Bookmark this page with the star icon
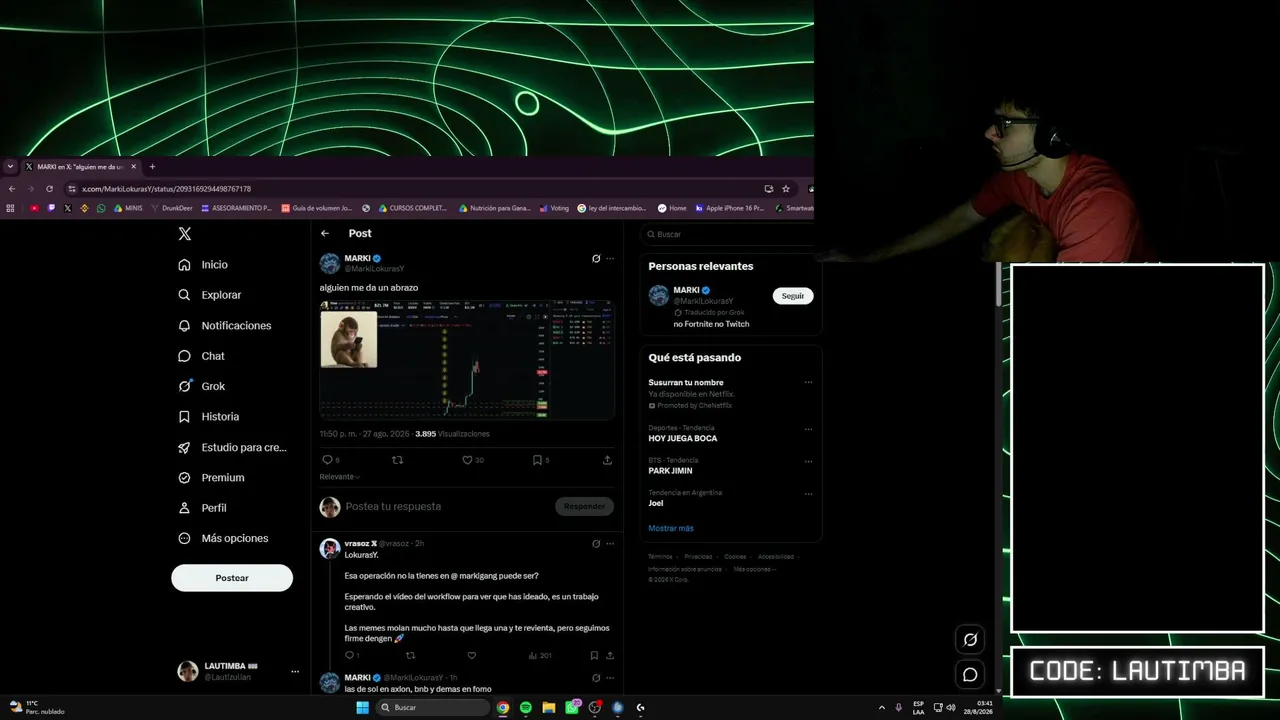The image size is (1280, 720). point(786,189)
